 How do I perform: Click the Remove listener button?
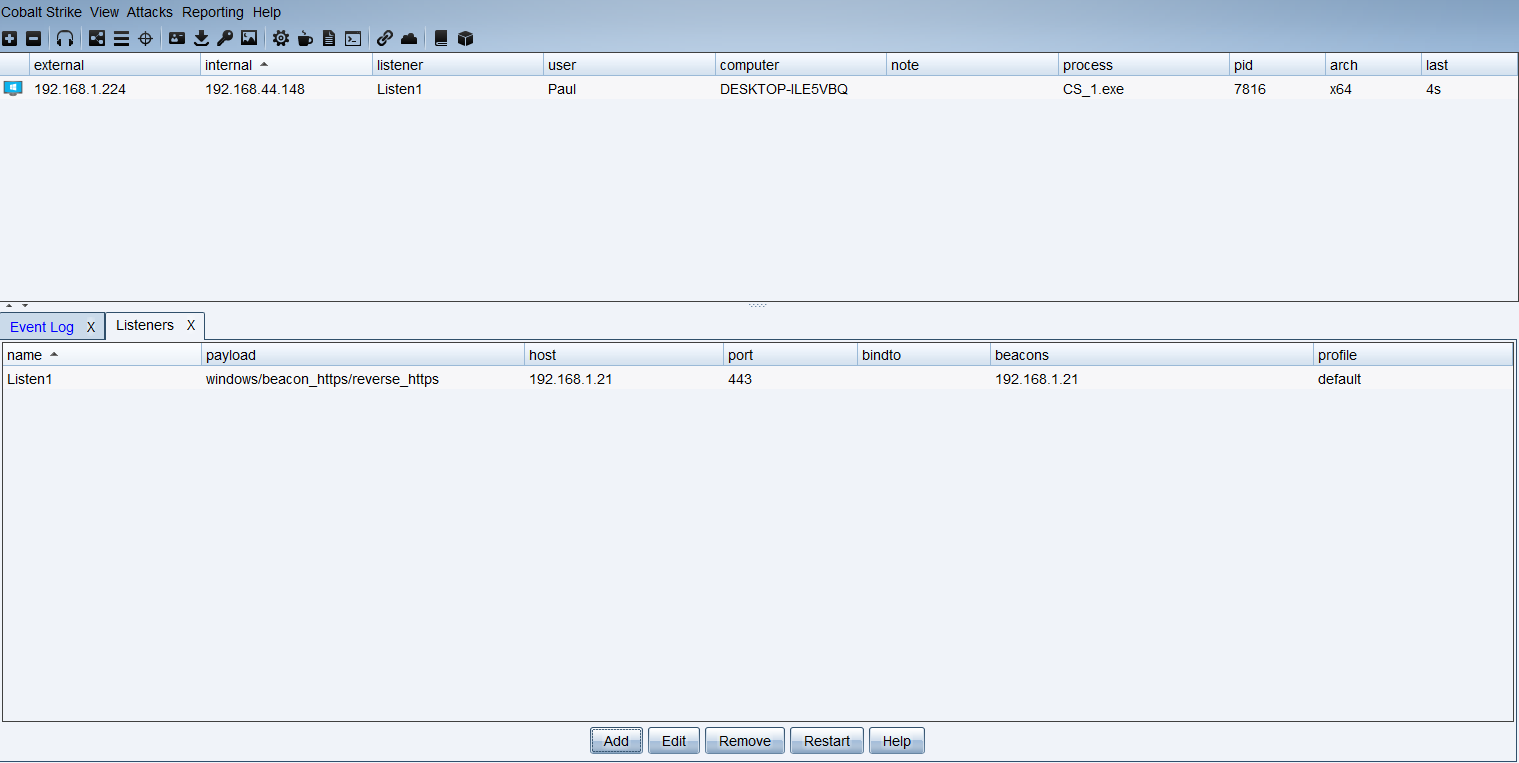(745, 741)
